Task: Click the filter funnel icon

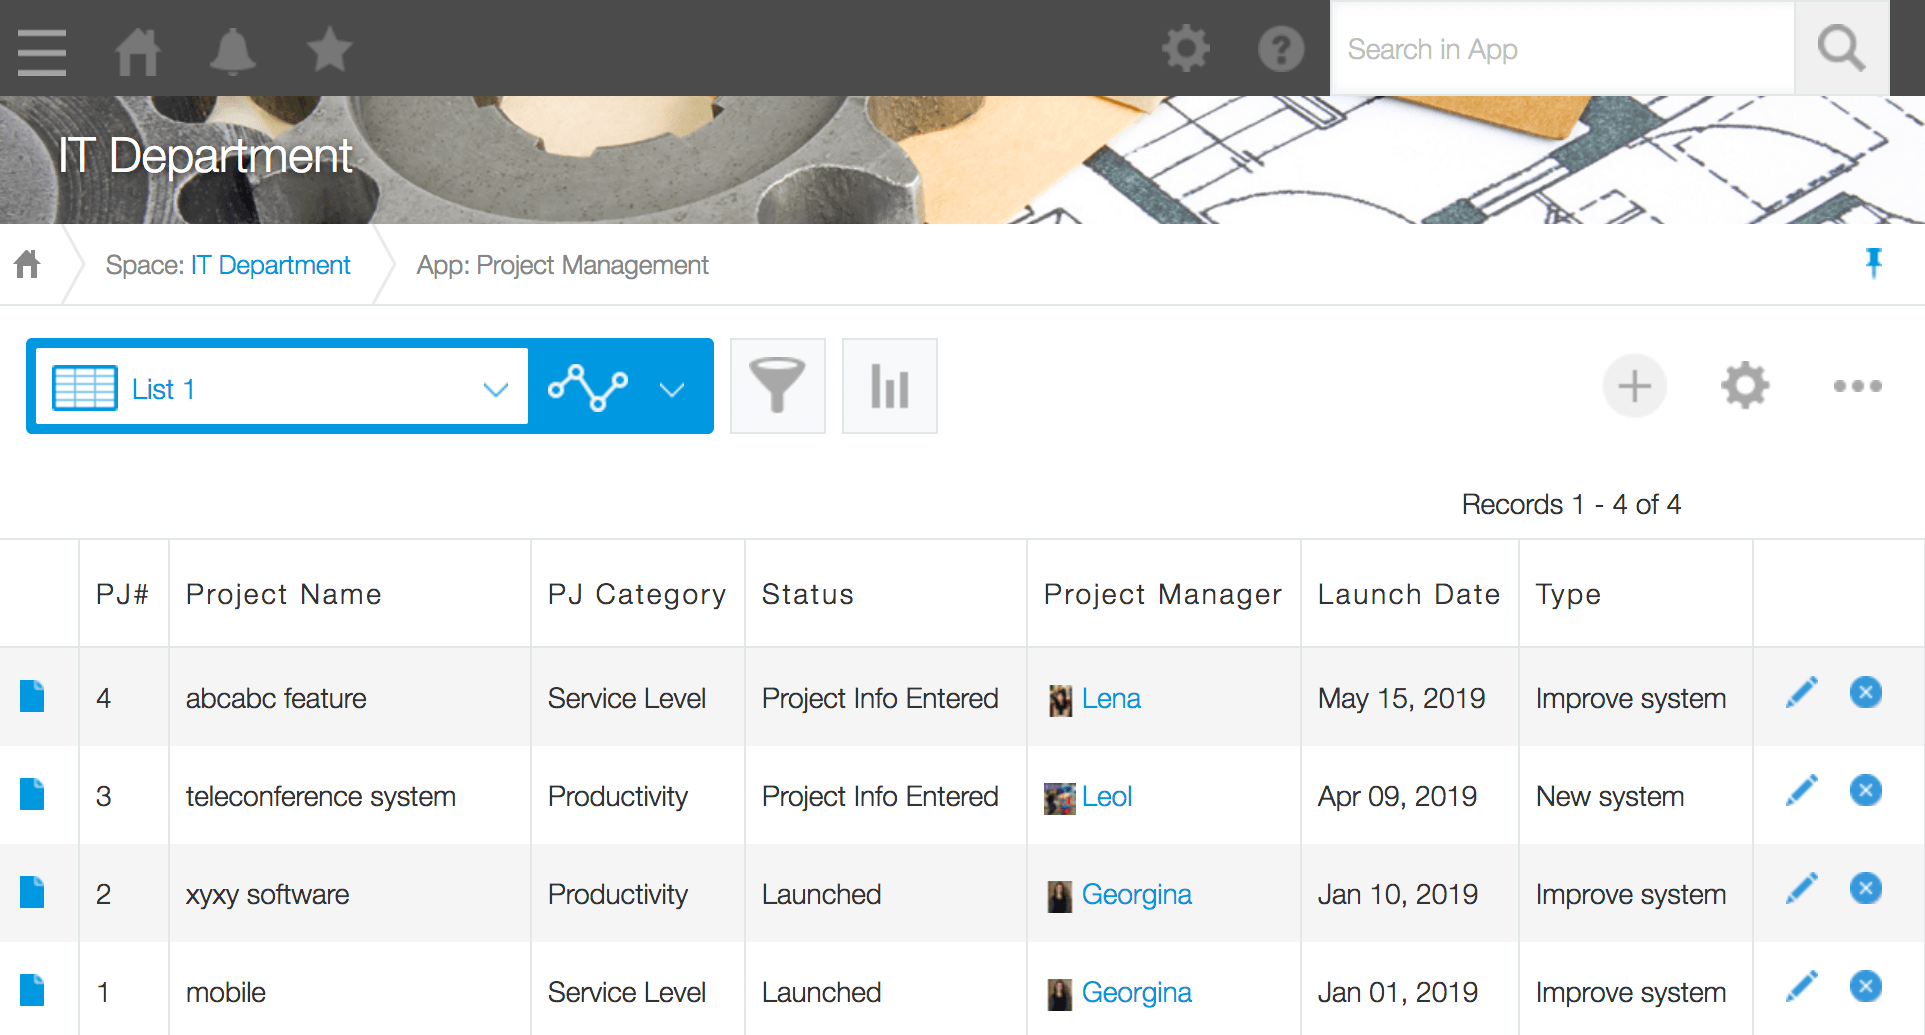Action: 777,386
